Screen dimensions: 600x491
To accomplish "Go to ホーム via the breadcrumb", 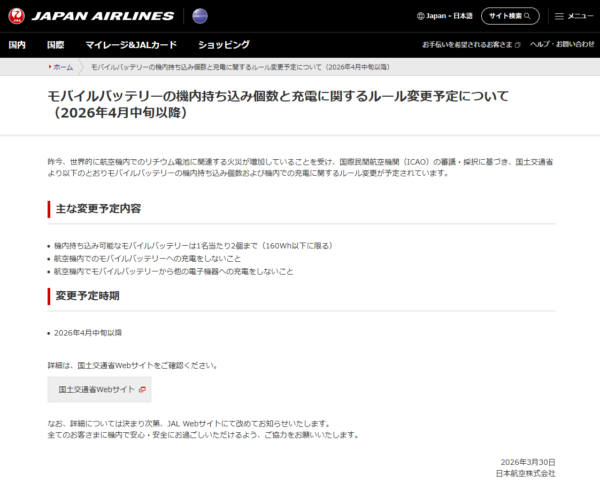I will [x=63, y=66].
